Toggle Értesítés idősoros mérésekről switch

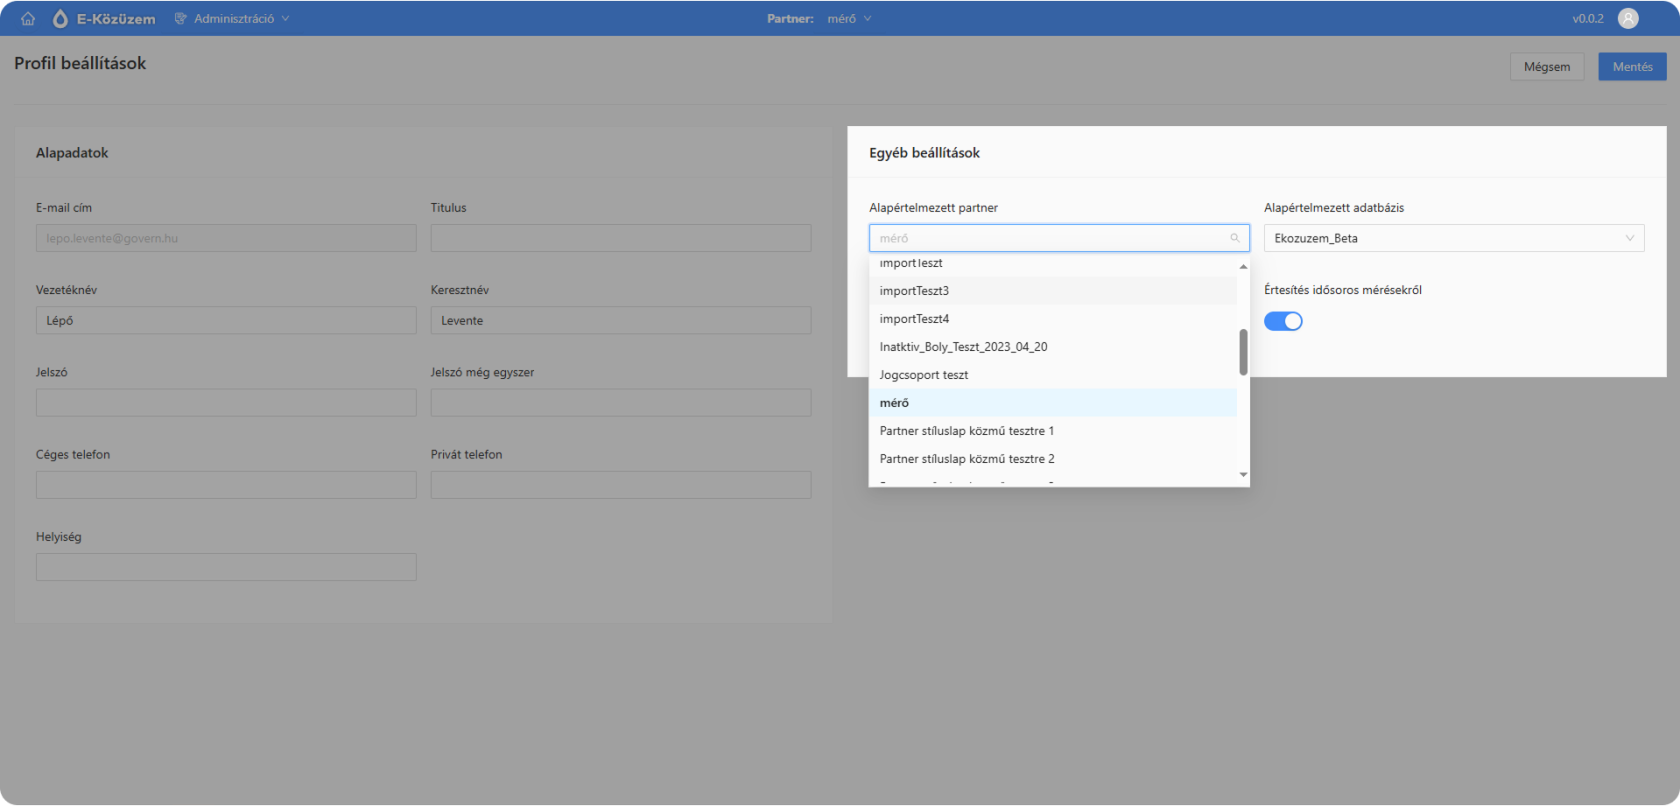click(x=1283, y=321)
